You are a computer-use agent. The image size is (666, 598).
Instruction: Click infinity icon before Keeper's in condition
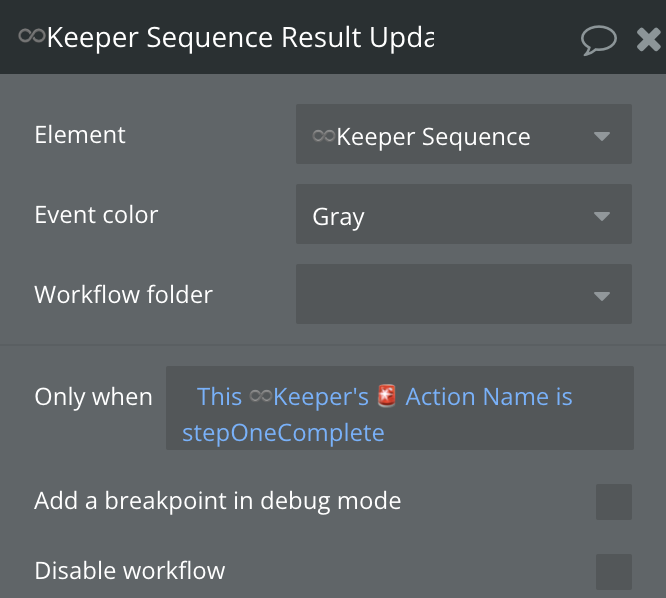coord(260,397)
